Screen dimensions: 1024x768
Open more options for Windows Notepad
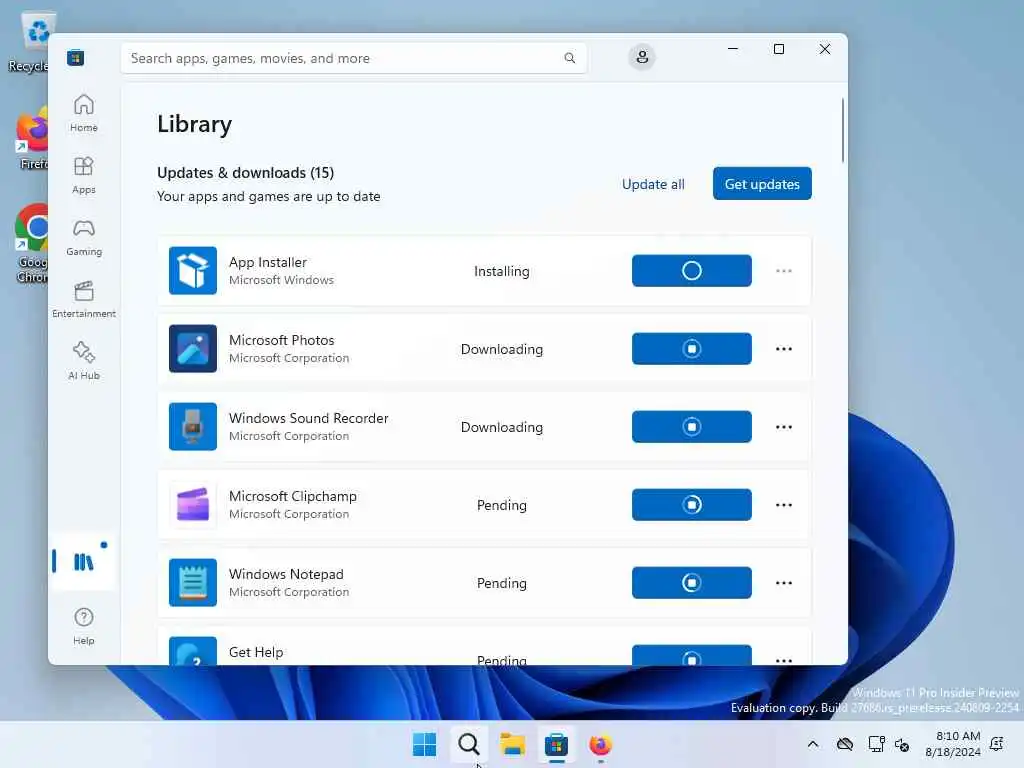[784, 583]
